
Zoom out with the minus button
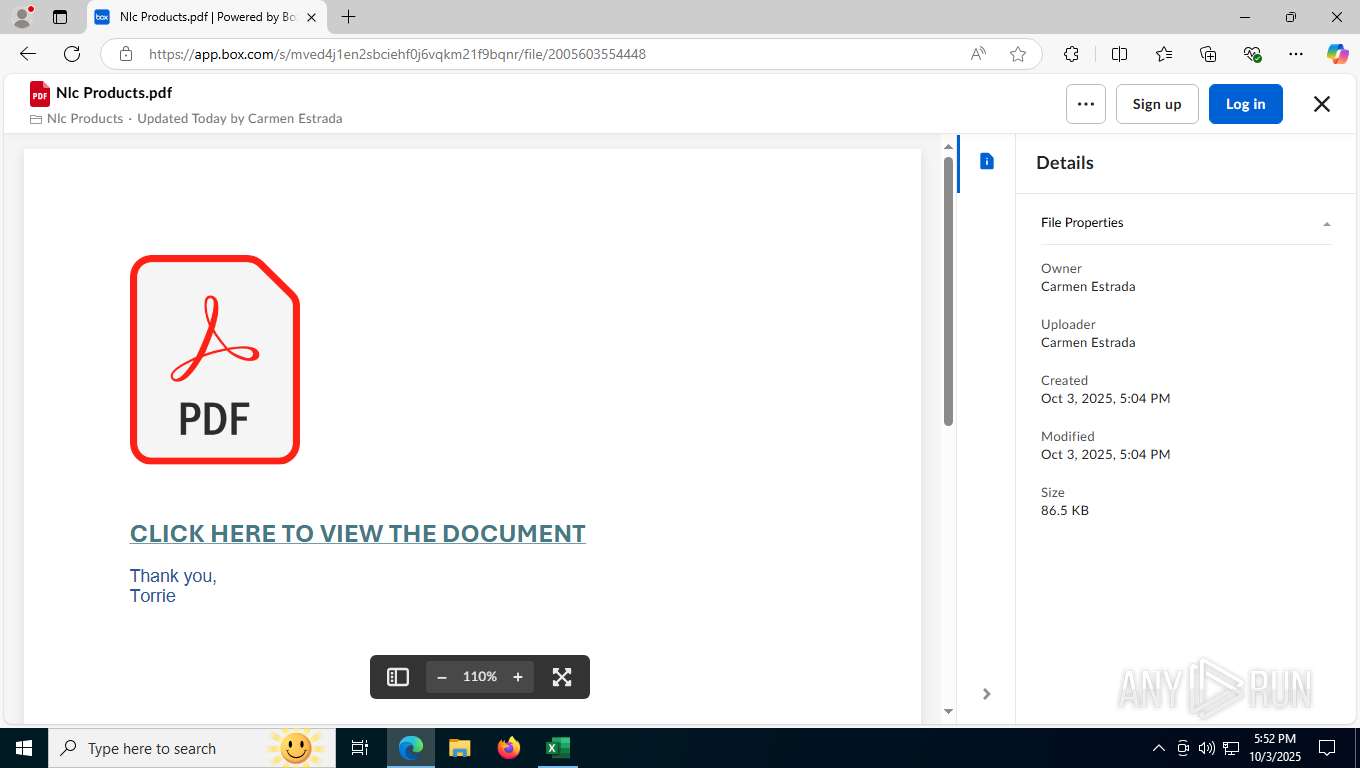click(x=442, y=677)
